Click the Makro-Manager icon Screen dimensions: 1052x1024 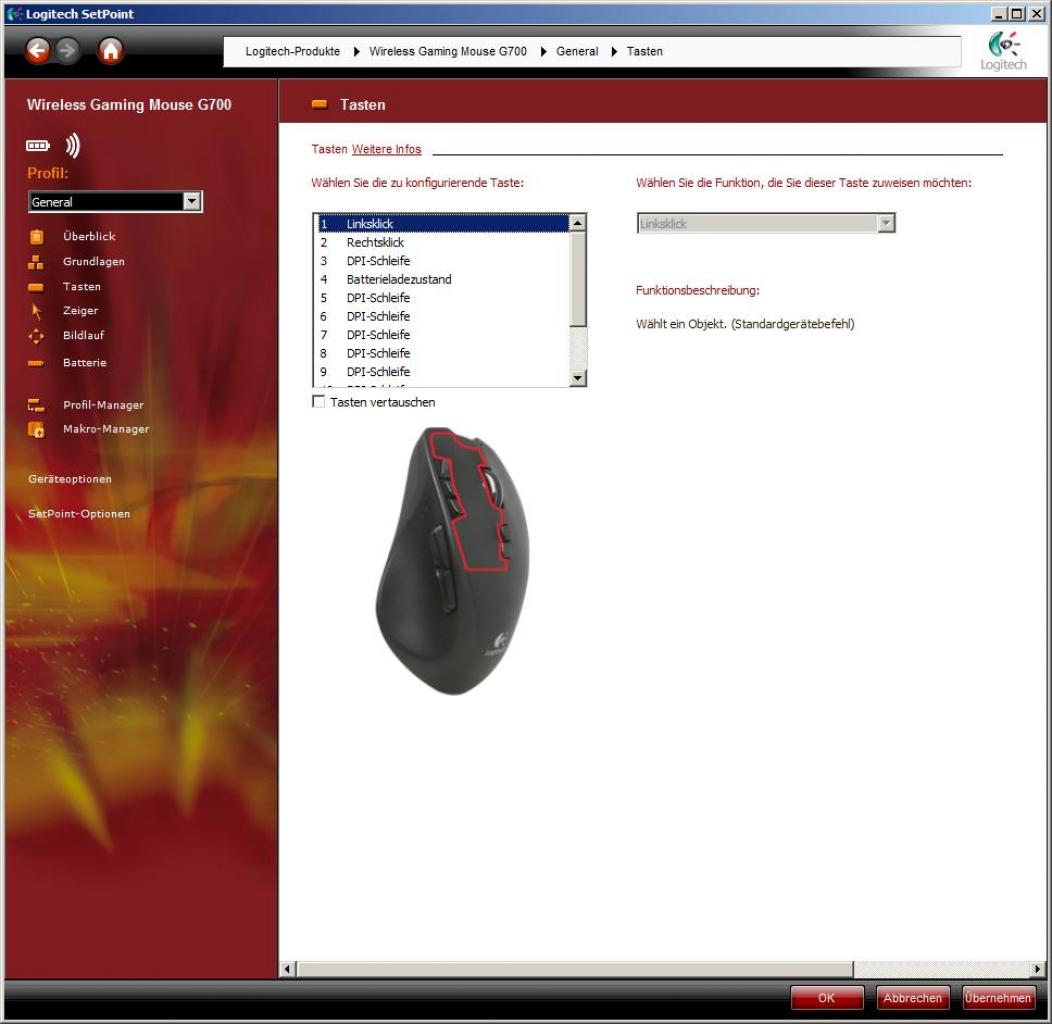[x=36, y=429]
